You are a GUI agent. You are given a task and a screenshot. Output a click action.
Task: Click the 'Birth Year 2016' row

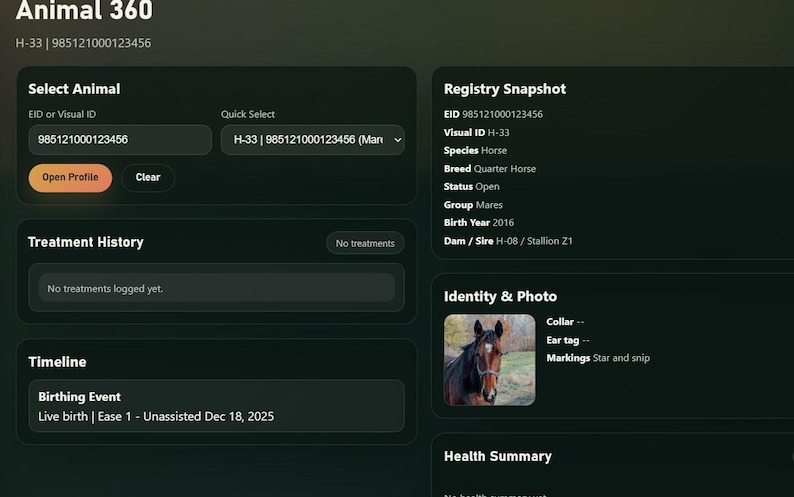click(x=479, y=222)
